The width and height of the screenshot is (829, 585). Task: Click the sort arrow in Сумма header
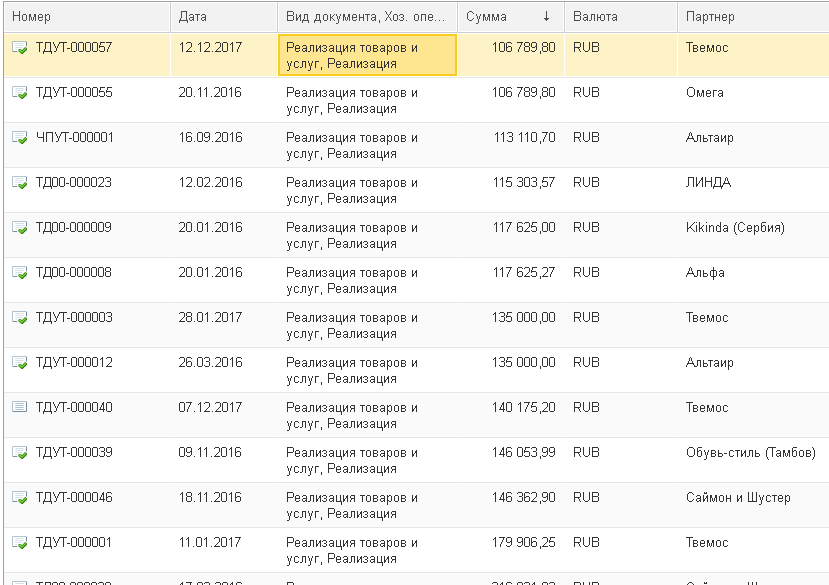[546, 17]
